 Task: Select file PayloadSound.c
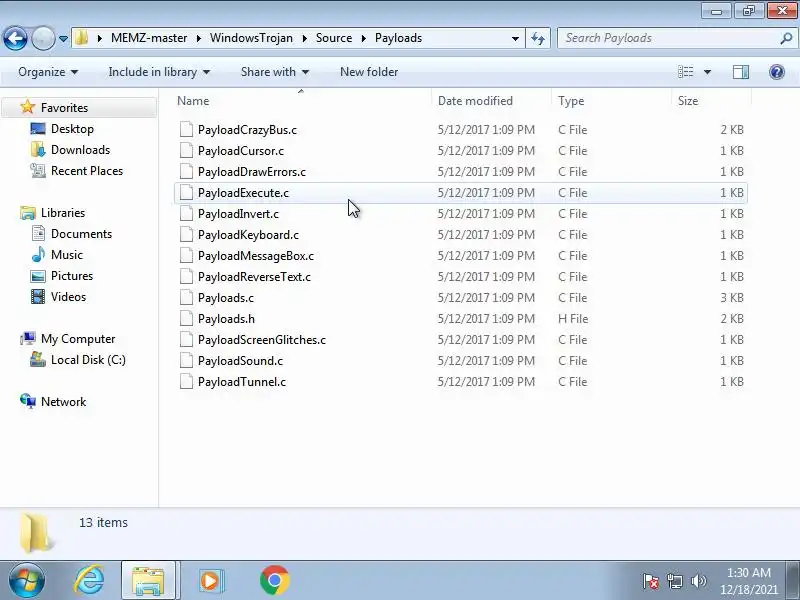461,361
